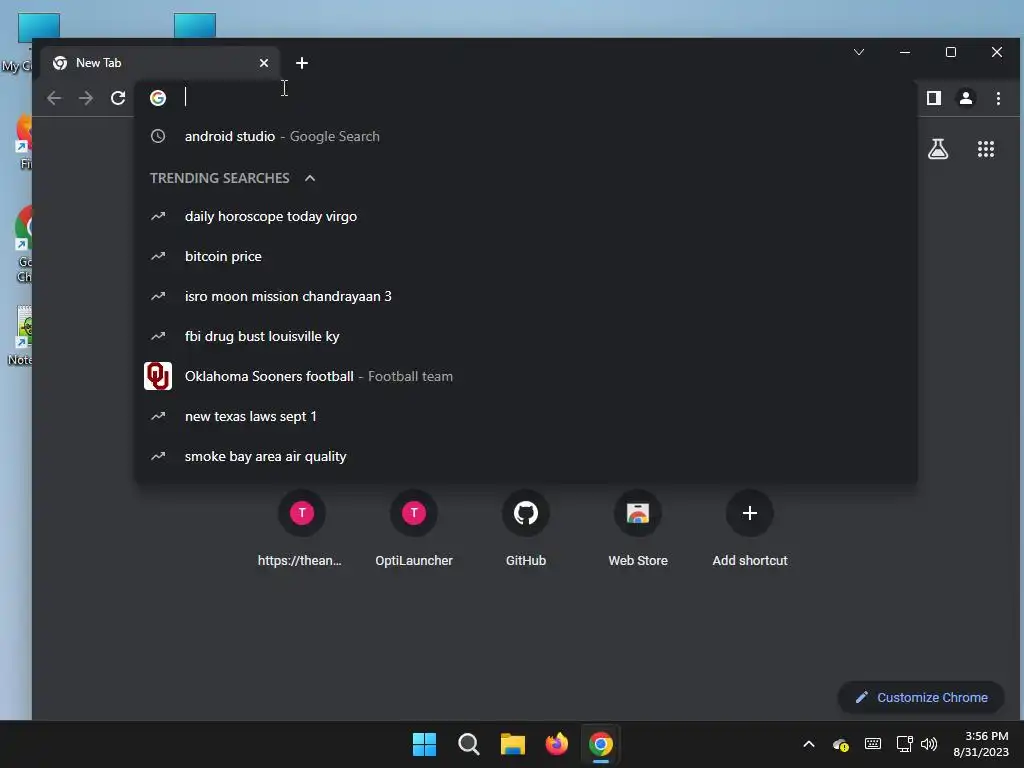Click network tray icon
The height and width of the screenshot is (768, 1024).
tap(904, 744)
